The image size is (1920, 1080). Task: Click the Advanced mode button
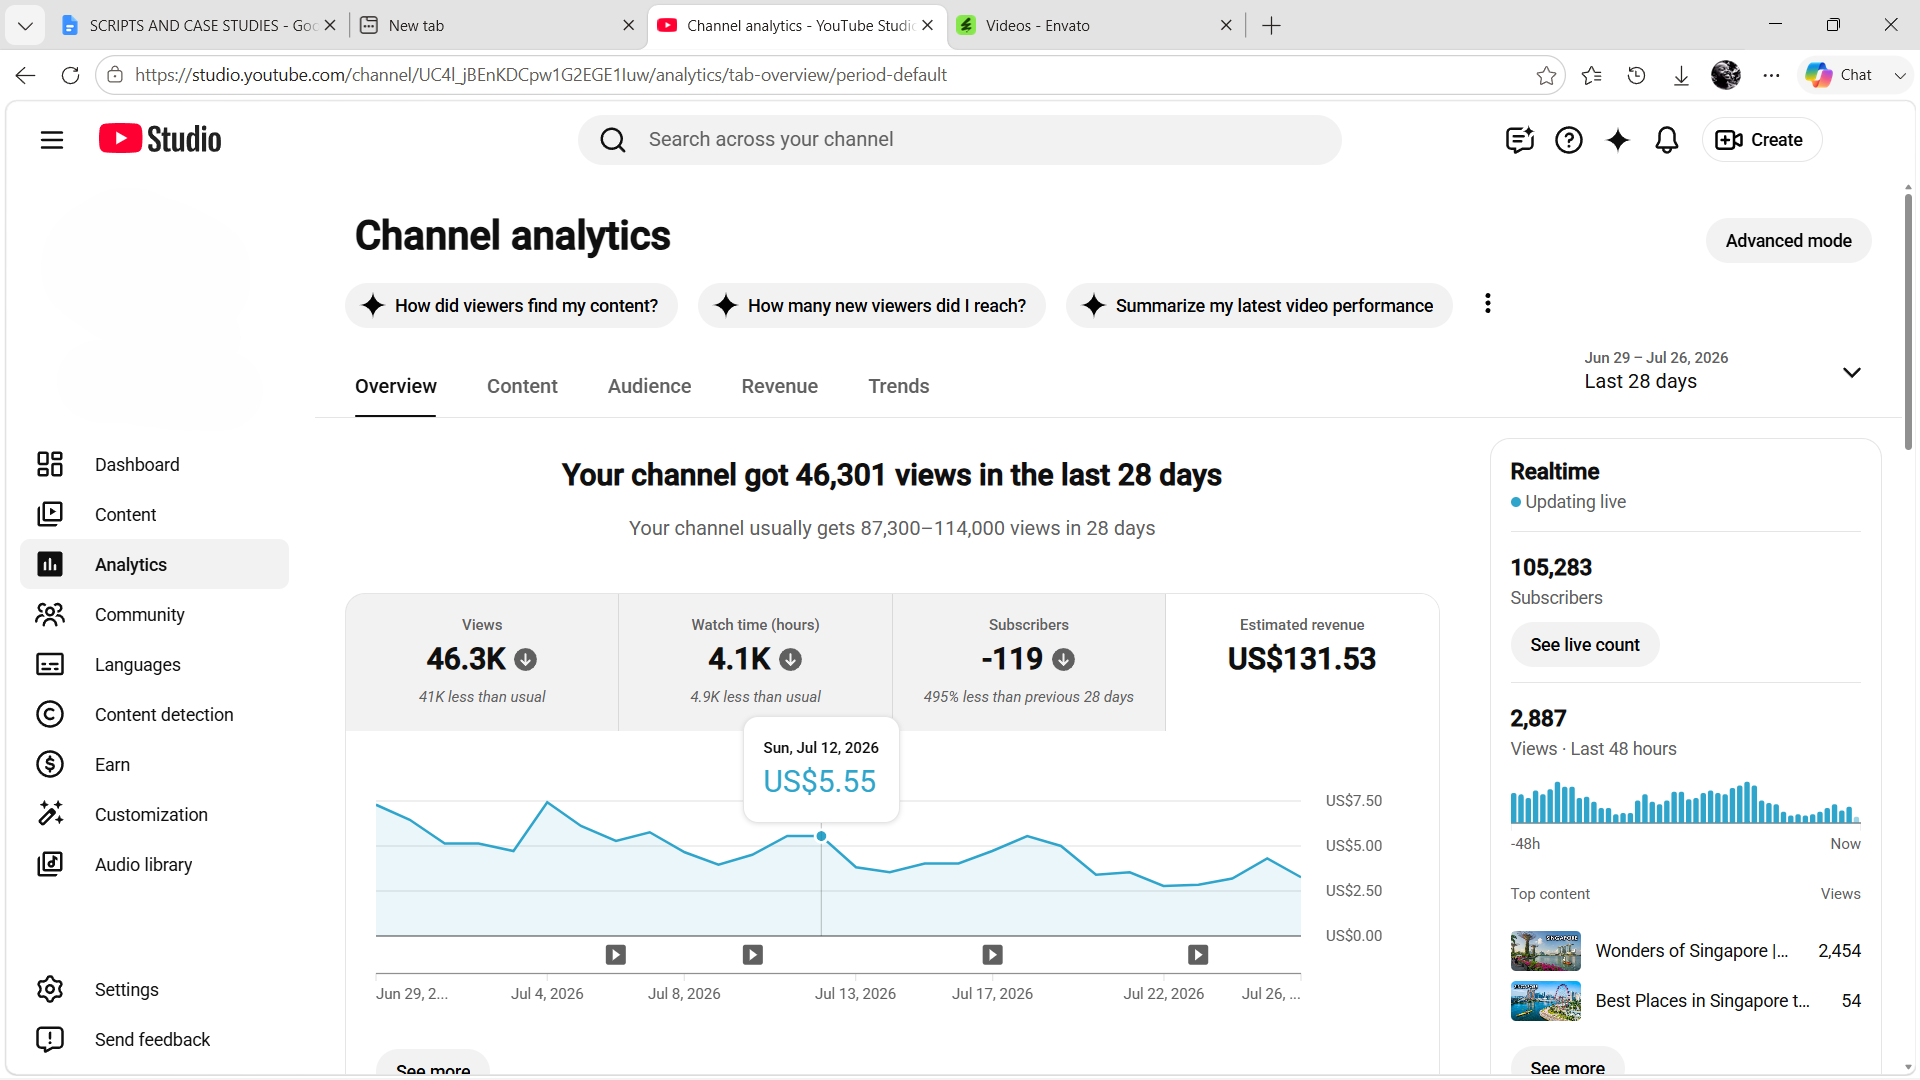pyautogui.click(x=1788, y=241)
